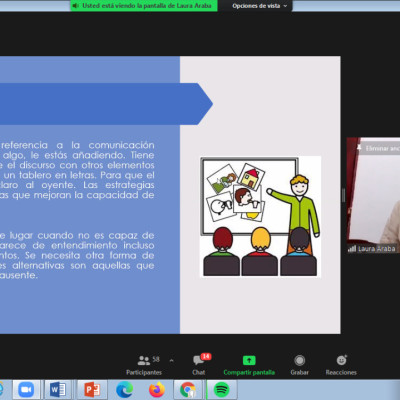Open Spotify from the taskbar
The width and height of the screenshot is (400, 400).
pos(221,390)
